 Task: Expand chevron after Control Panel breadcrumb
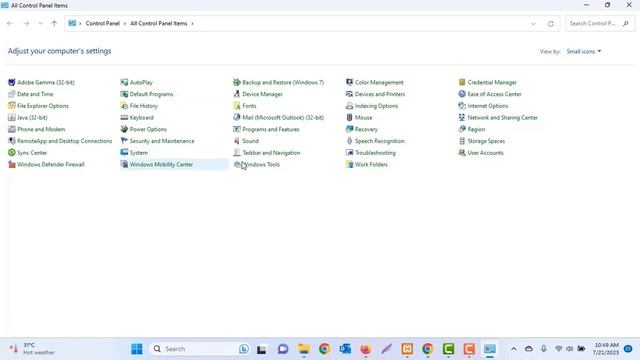point(125,24)
